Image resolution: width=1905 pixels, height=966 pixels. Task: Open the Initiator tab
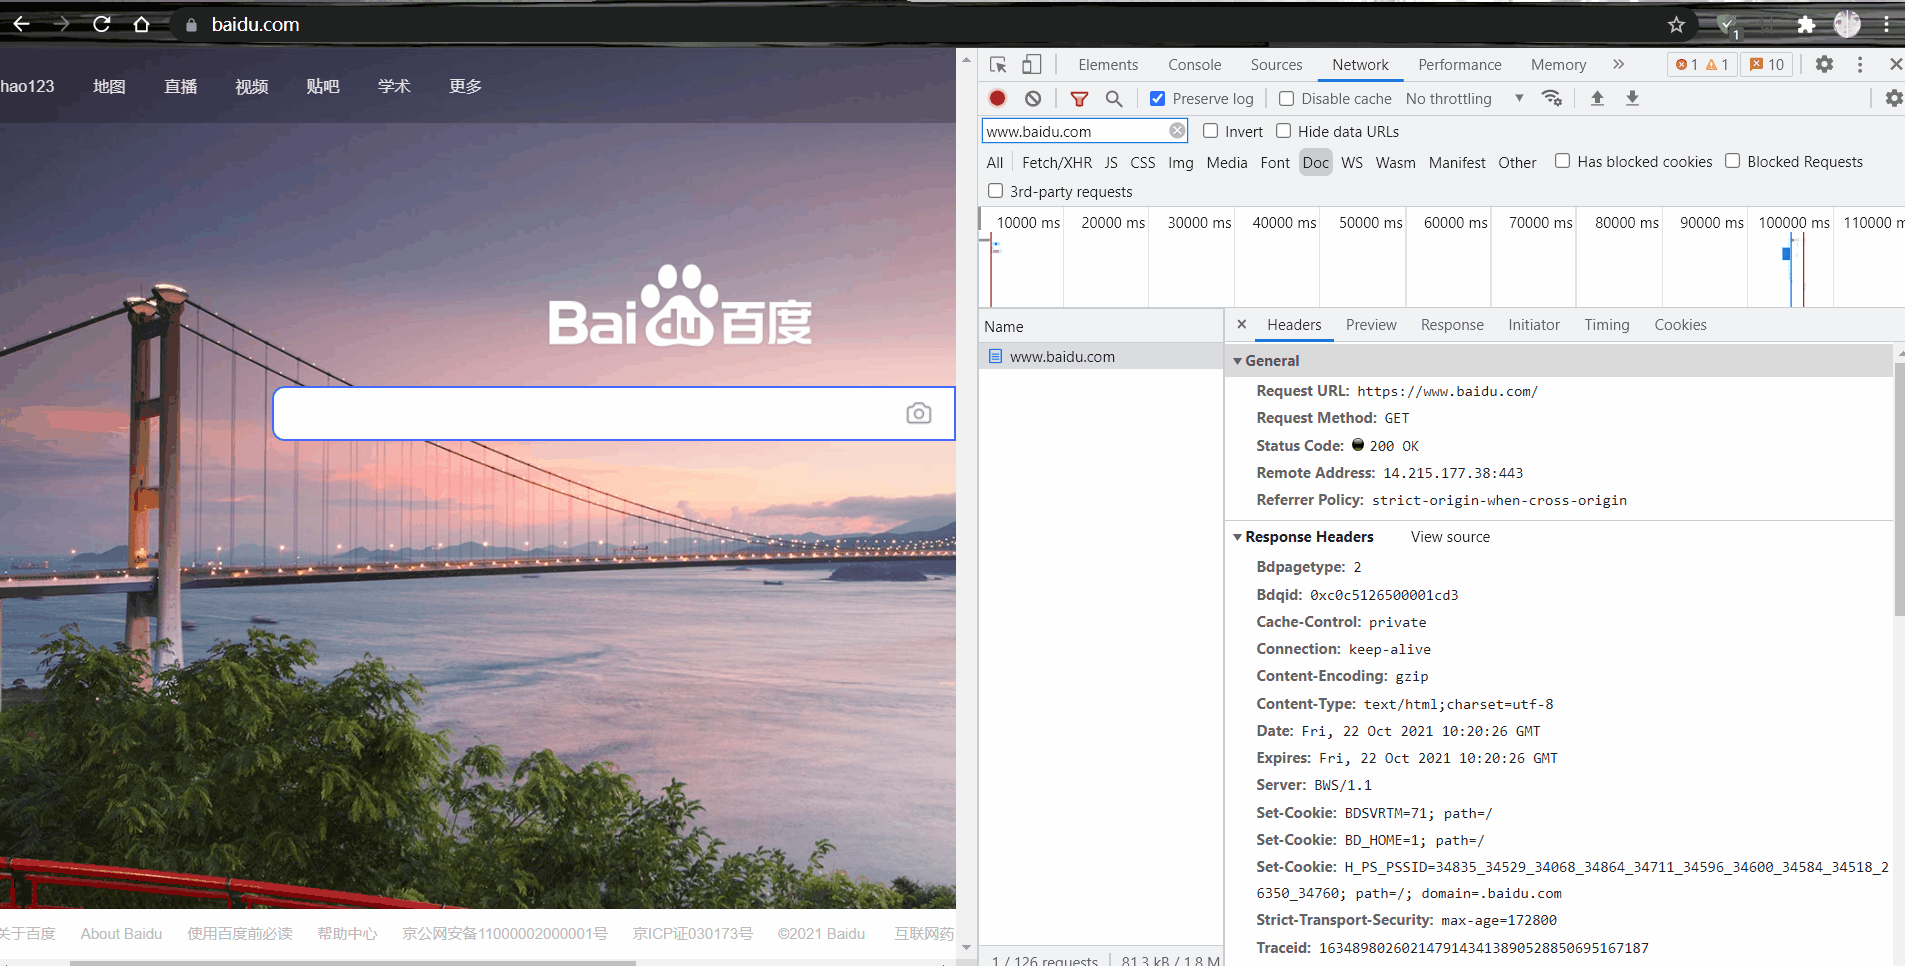[1534, 325]
